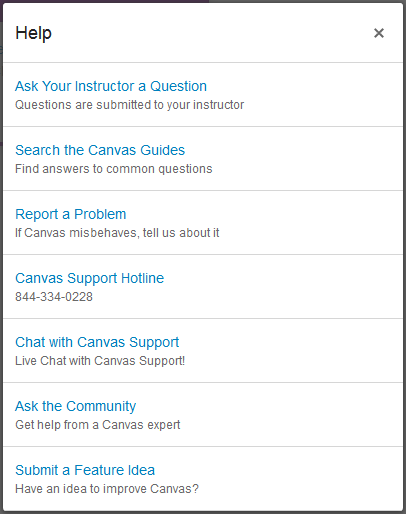This screenshot has width=406, height=514.
Task: Click blank header area beside the Help title
Action: click(x=210, y=33)
